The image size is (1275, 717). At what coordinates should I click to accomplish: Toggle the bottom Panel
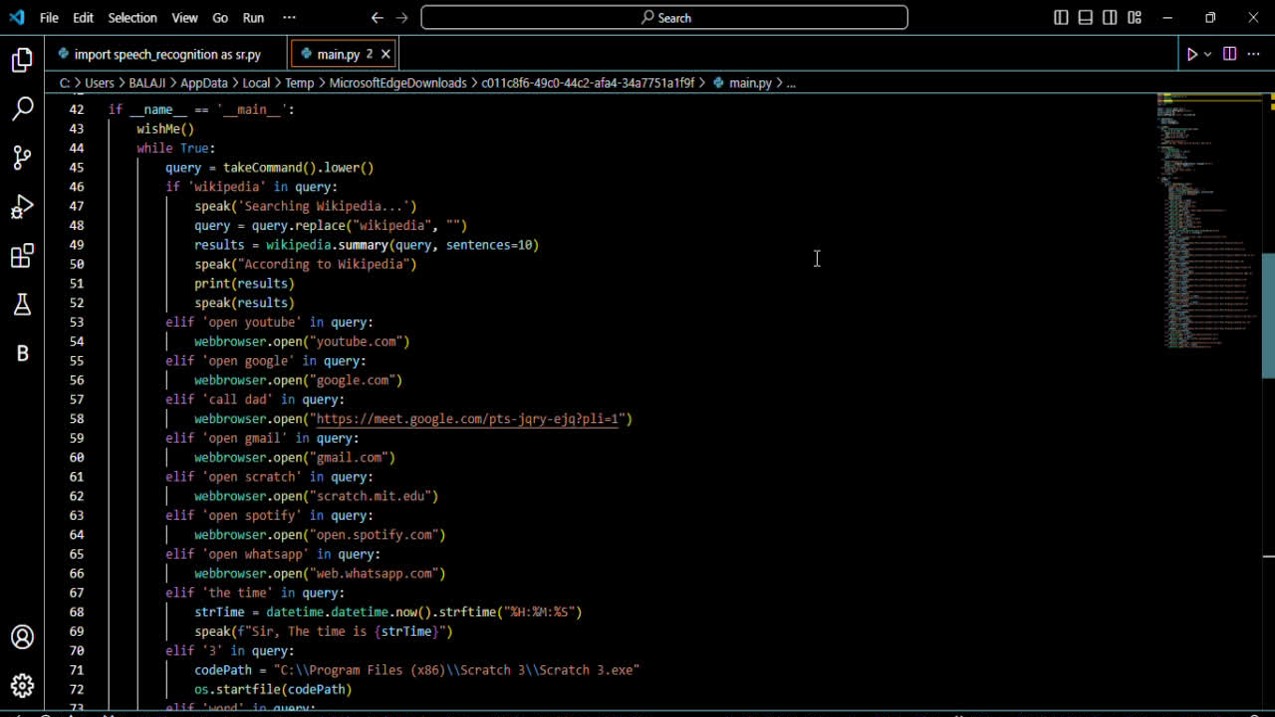(1085, 18)
